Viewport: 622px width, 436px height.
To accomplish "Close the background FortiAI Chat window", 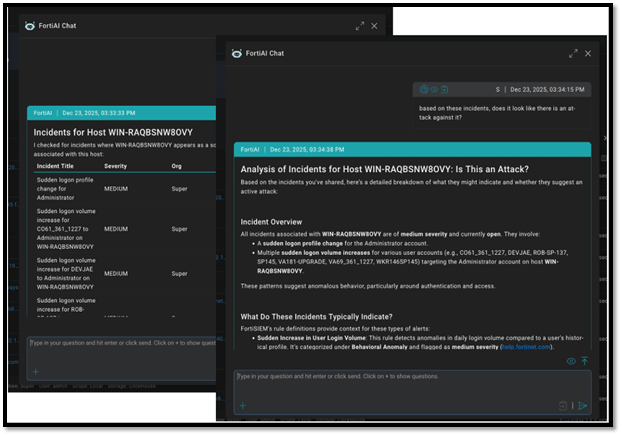I will (374, 26).
